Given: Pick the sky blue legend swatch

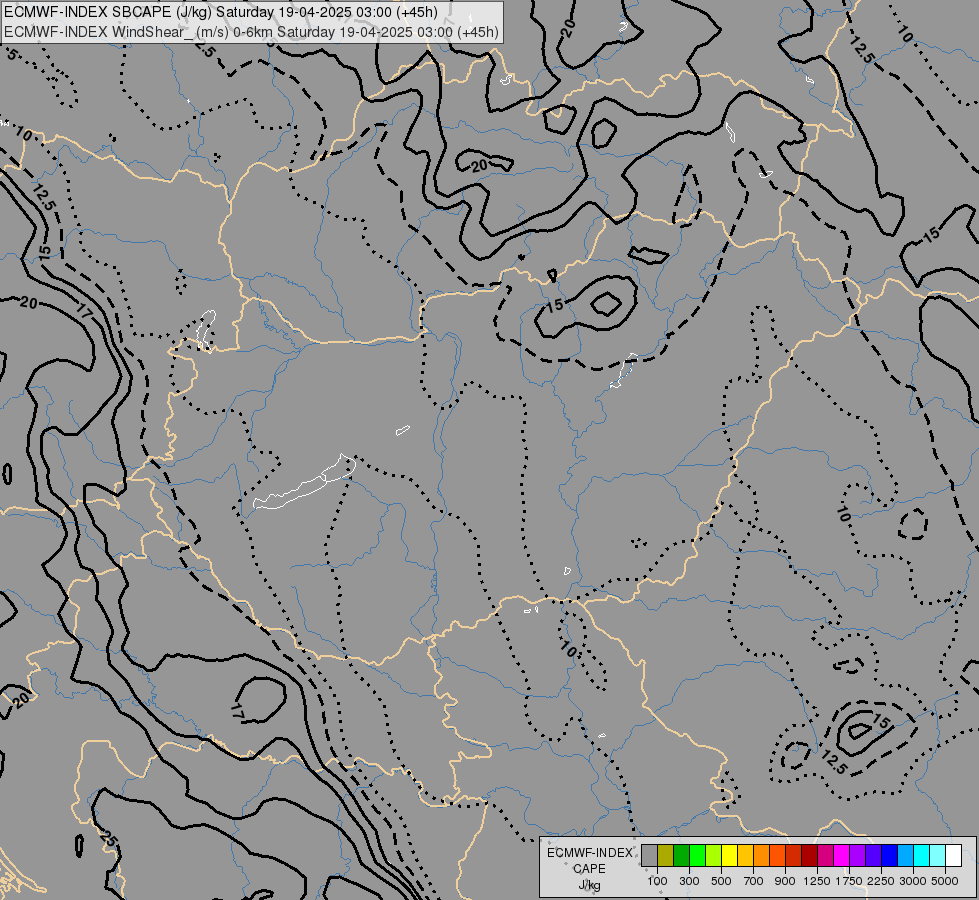Looking at the screenshot, I should pyautogui.click(x=906, y=856).
